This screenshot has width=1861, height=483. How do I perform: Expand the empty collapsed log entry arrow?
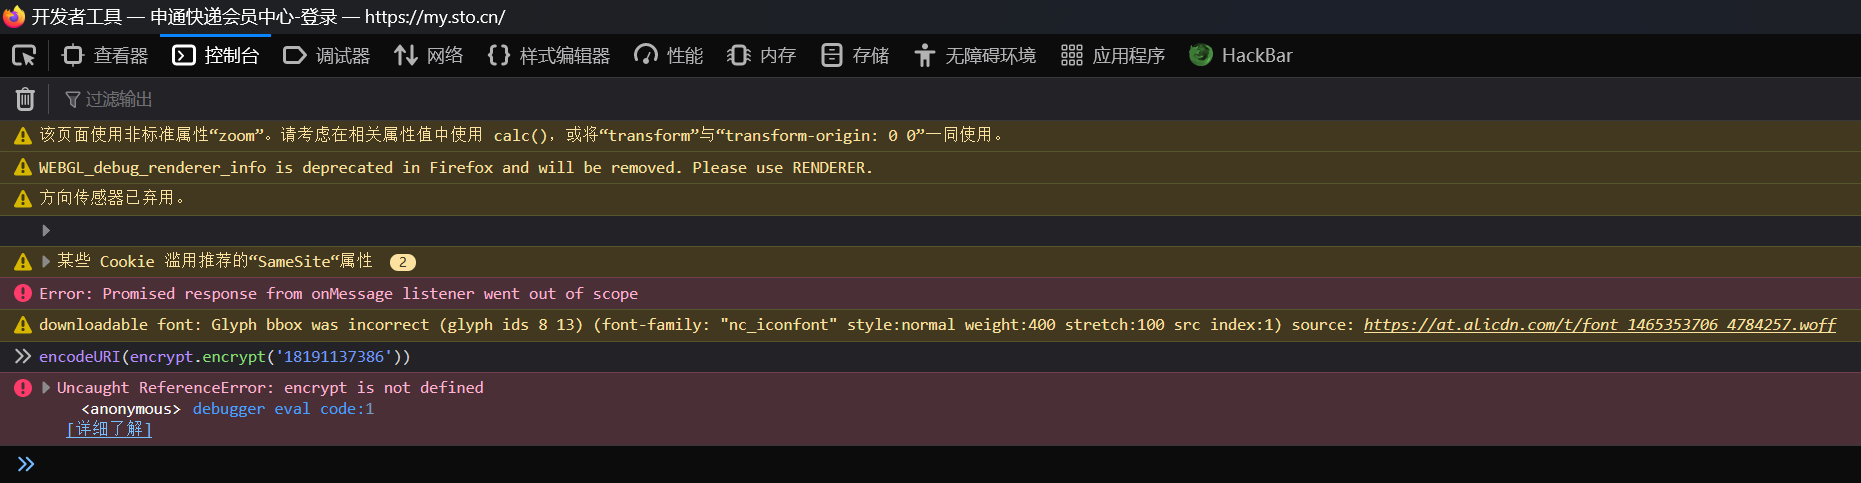pos(46,231)
